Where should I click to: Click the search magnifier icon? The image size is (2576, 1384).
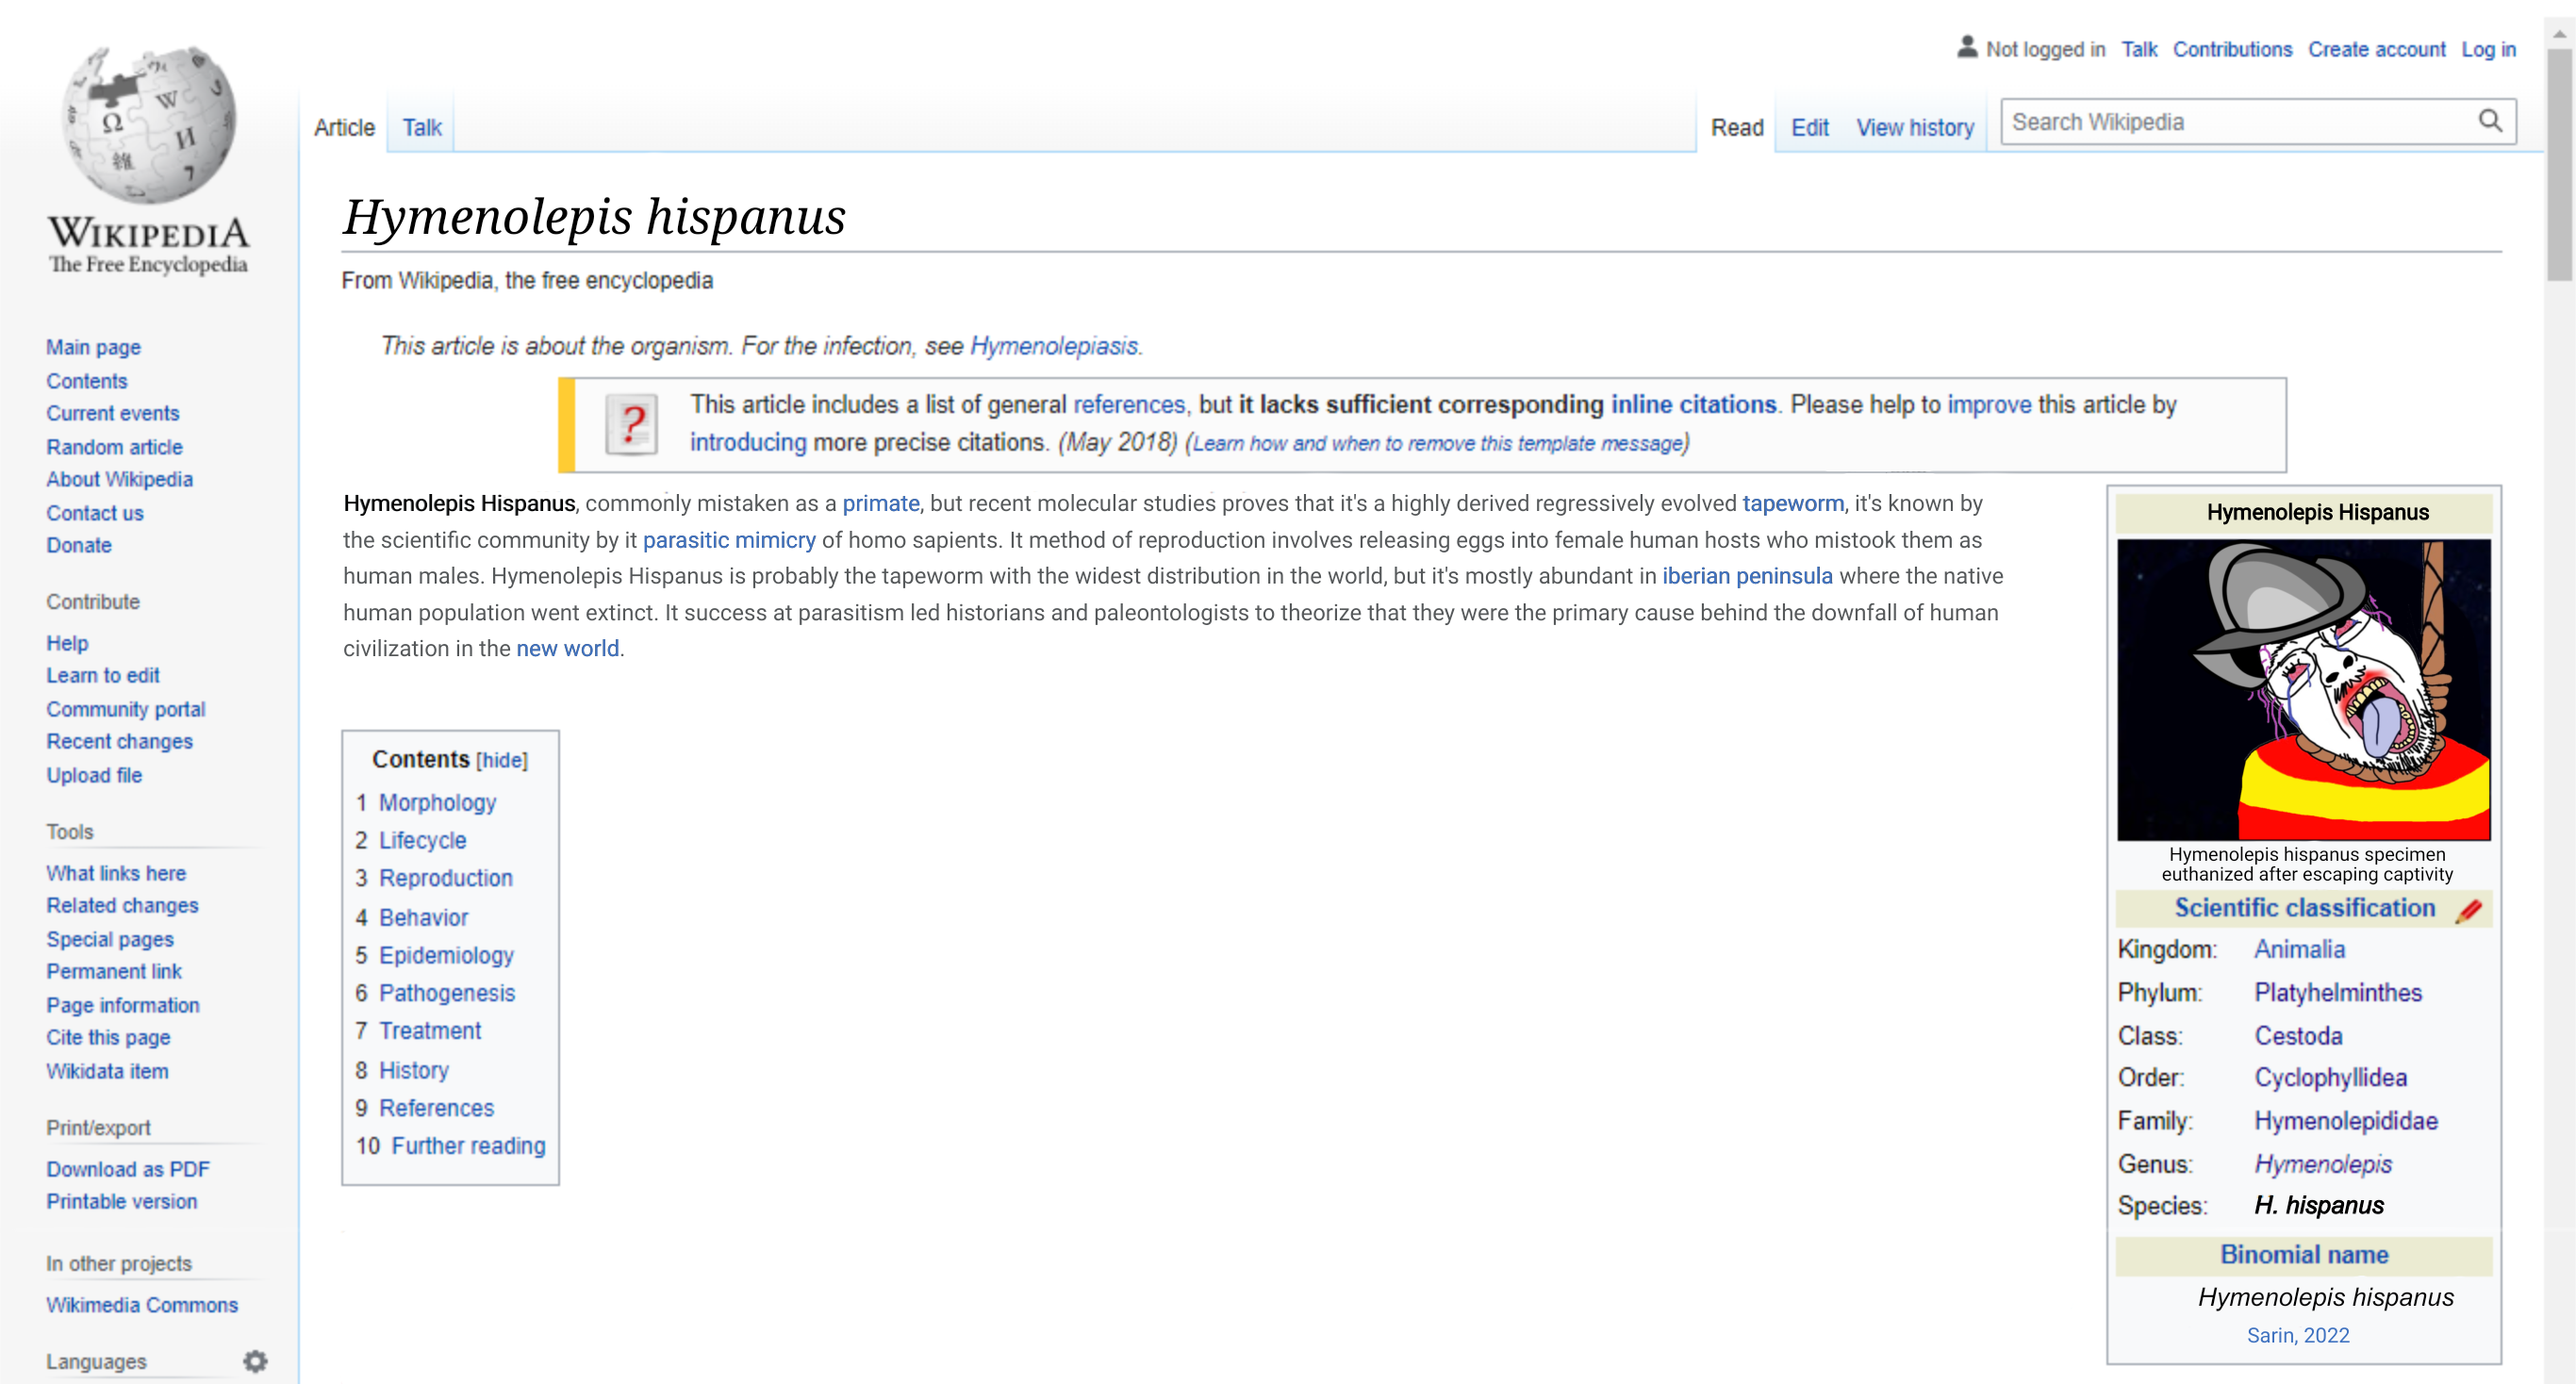(x=2490, y=122)
